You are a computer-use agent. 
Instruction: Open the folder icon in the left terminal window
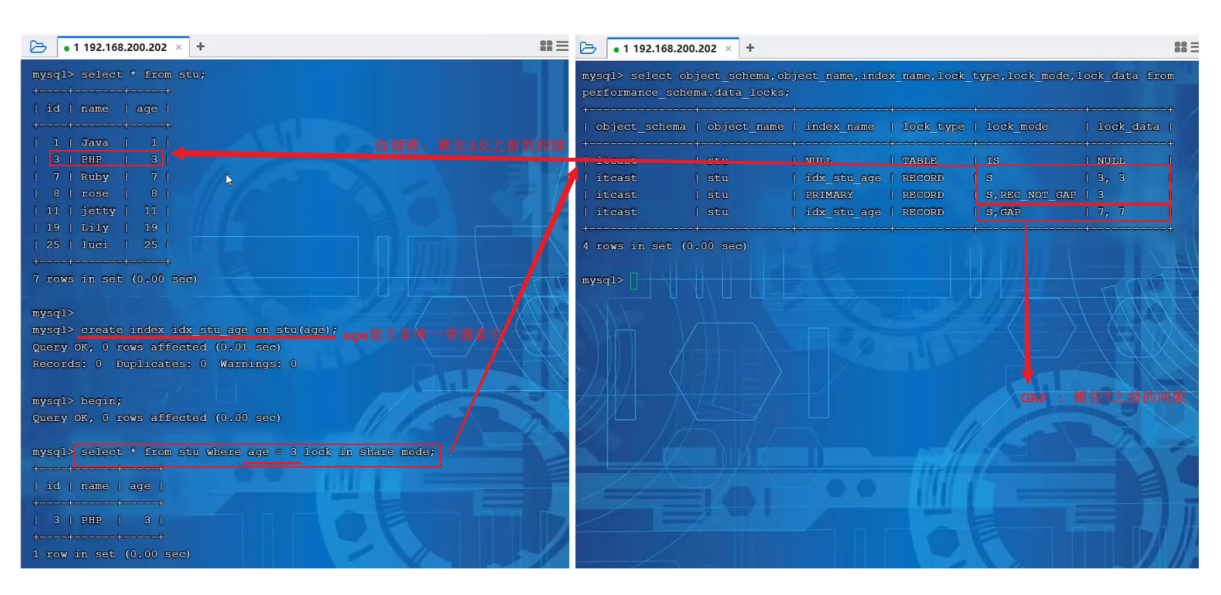point(38,47)
